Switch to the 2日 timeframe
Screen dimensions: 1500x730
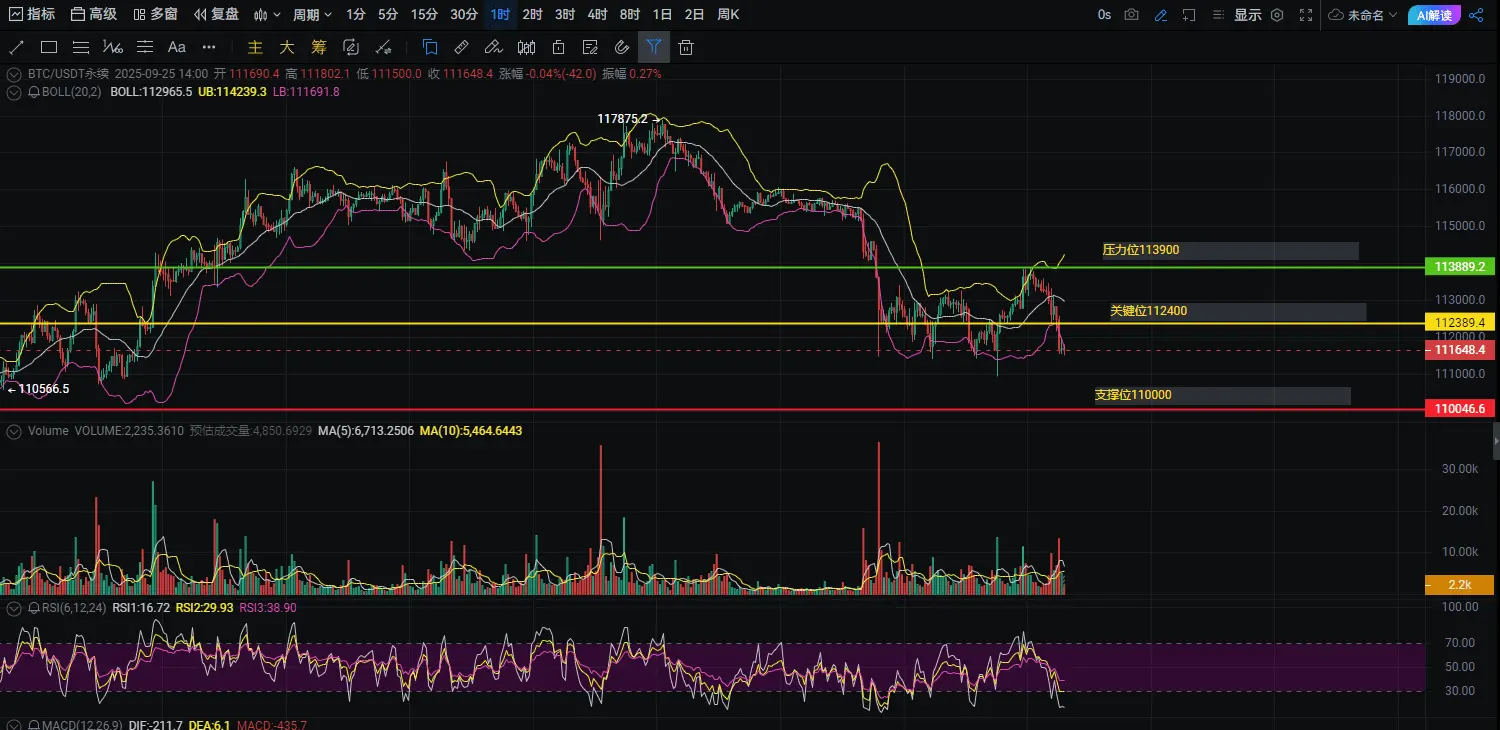click(694, 14)
